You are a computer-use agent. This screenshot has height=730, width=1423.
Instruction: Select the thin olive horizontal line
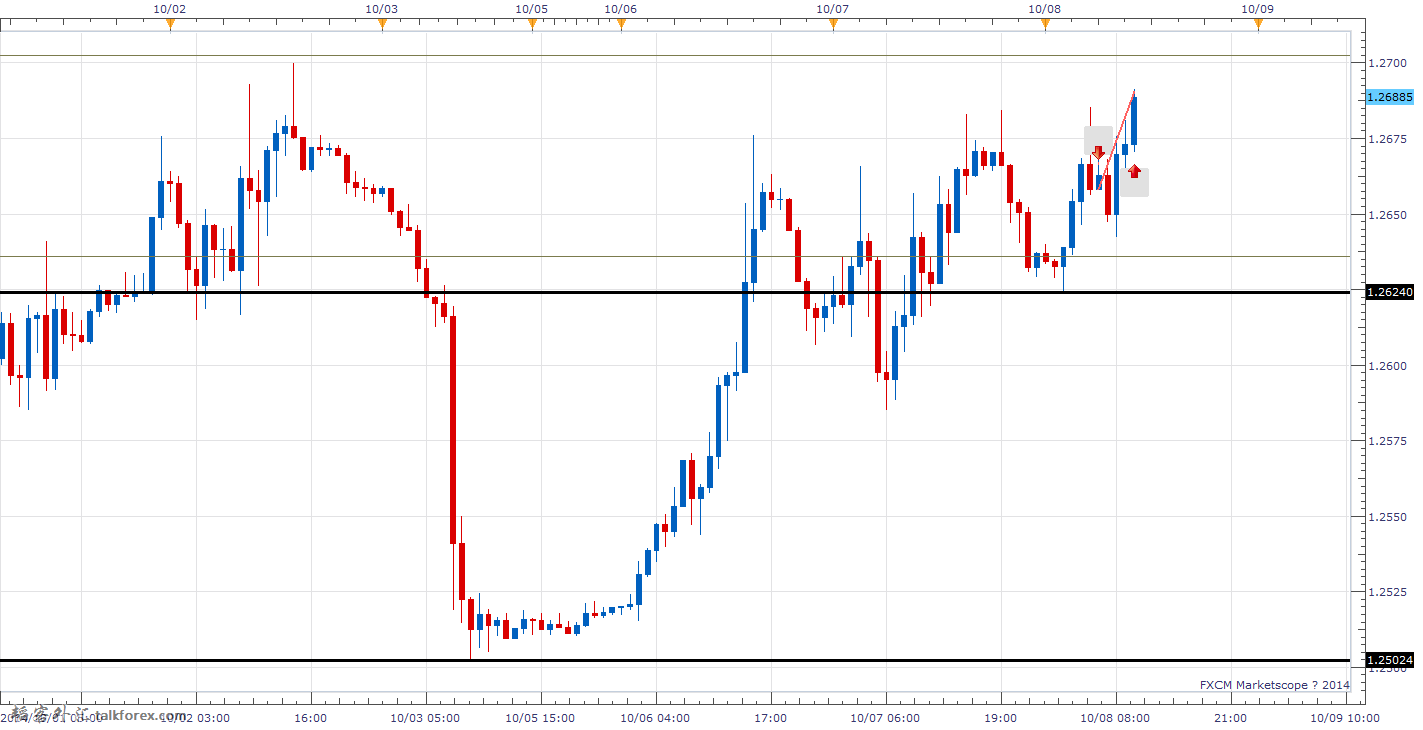pos(675,256)
